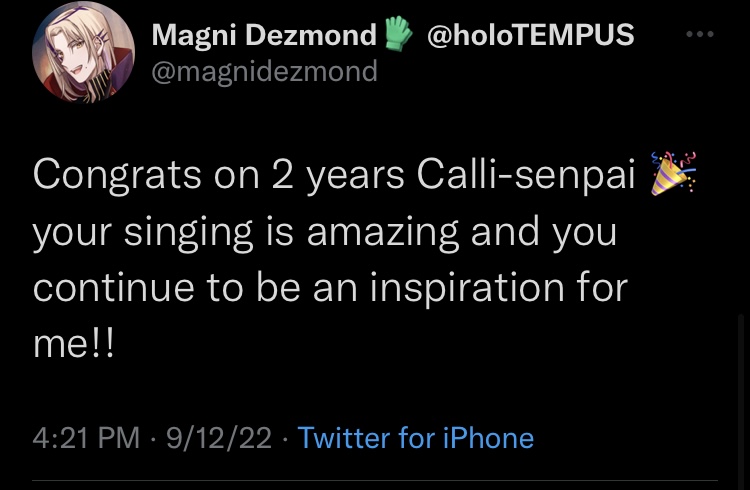Open the @magnidezmond handle

pos(265,71)
